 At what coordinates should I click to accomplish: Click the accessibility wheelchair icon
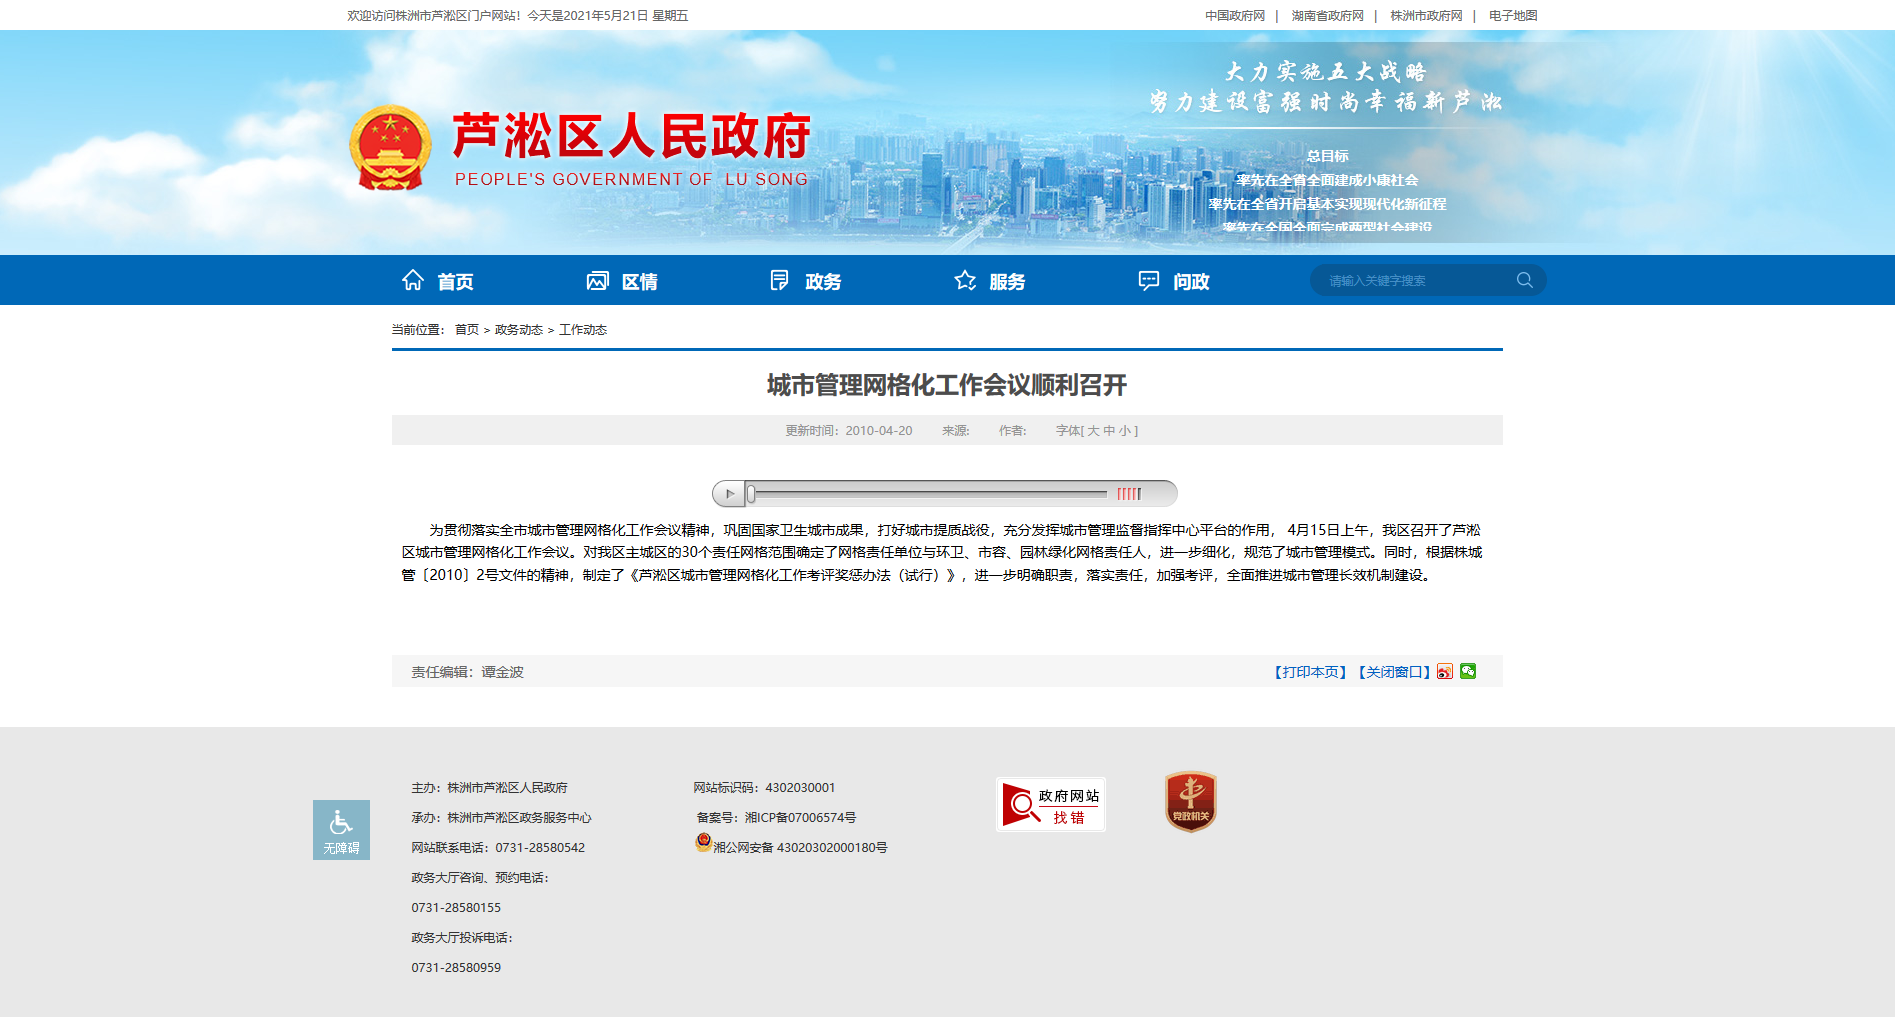tap(341, 829)
